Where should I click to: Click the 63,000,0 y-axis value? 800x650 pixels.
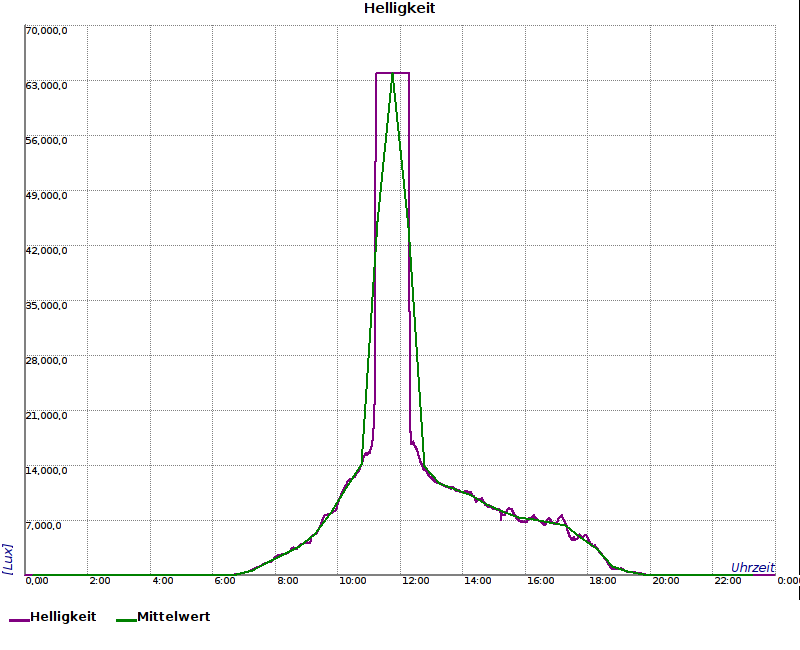pos(46,86)
